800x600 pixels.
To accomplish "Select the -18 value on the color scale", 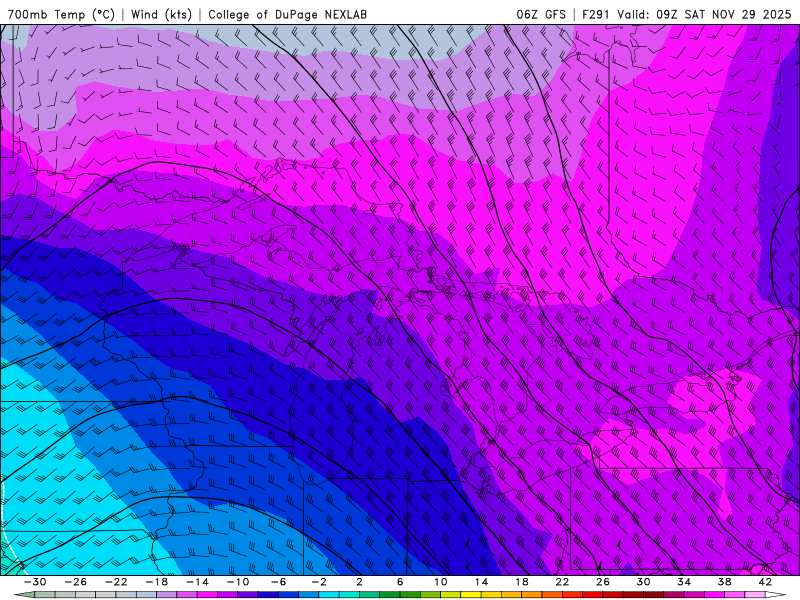I will 157,582.
